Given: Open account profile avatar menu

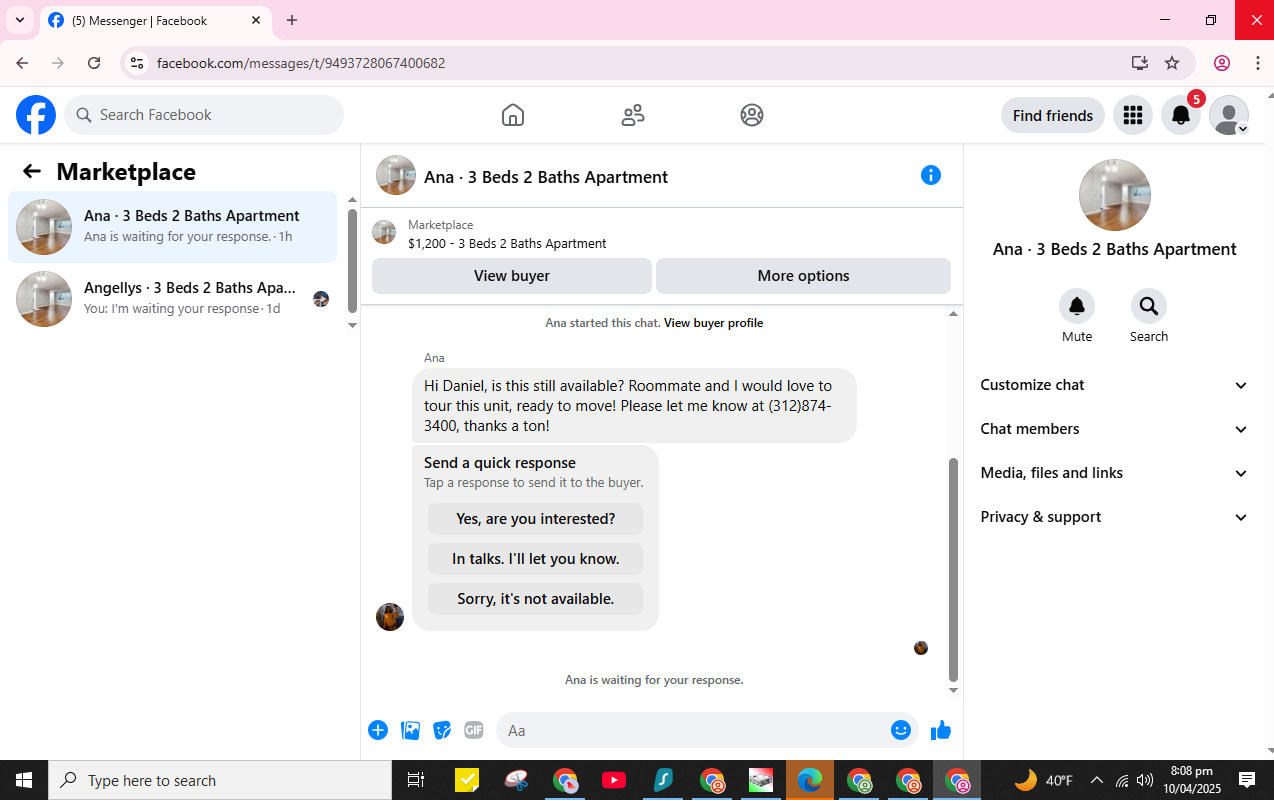Looking at the screenshot, I should pos(1229,115).
